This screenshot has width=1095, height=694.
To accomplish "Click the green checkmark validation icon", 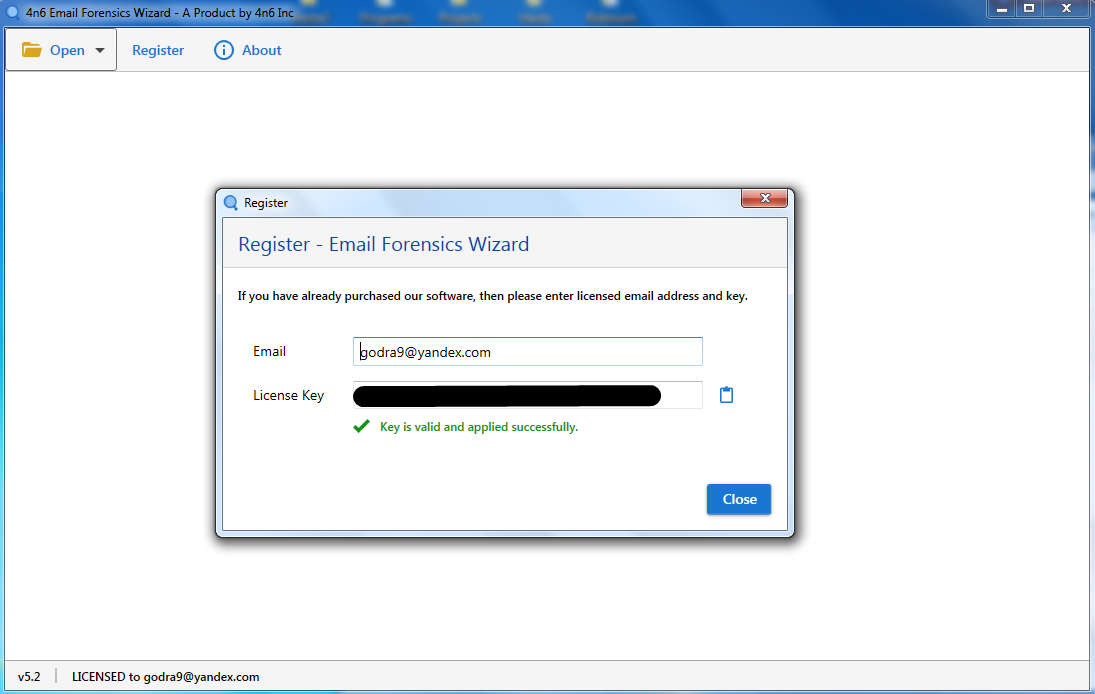I will [x=361, y=426].
